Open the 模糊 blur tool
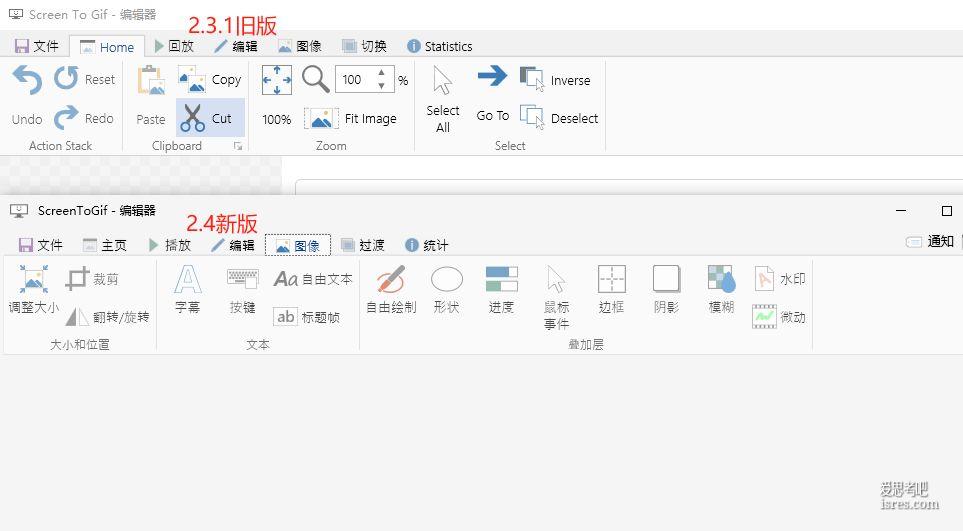The width and height of the screenshot is (963, 531). coord(722,289)
